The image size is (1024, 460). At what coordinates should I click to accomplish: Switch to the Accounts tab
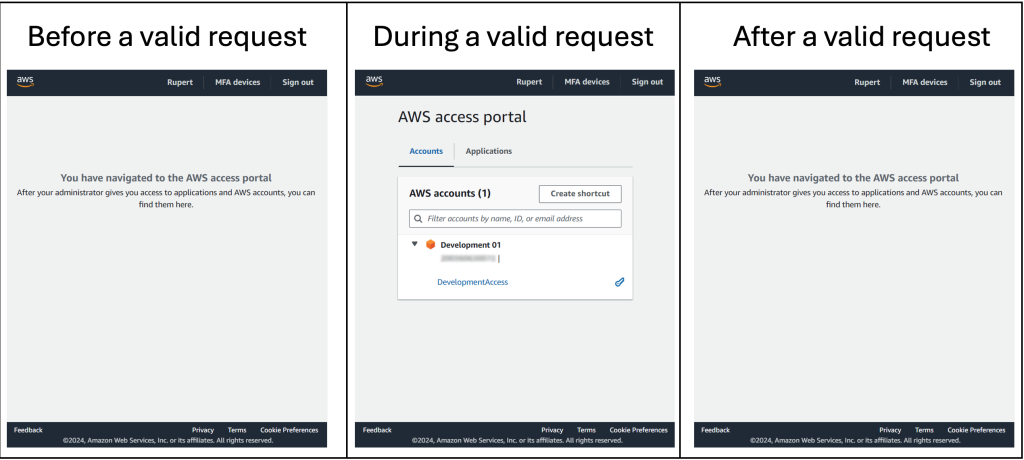tap(426, 151)
